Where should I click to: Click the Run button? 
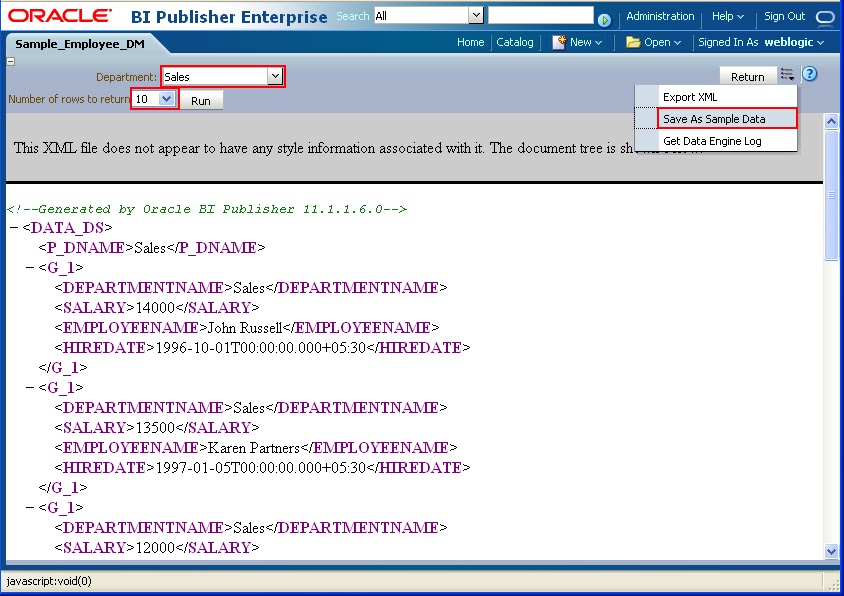[201, 101]
